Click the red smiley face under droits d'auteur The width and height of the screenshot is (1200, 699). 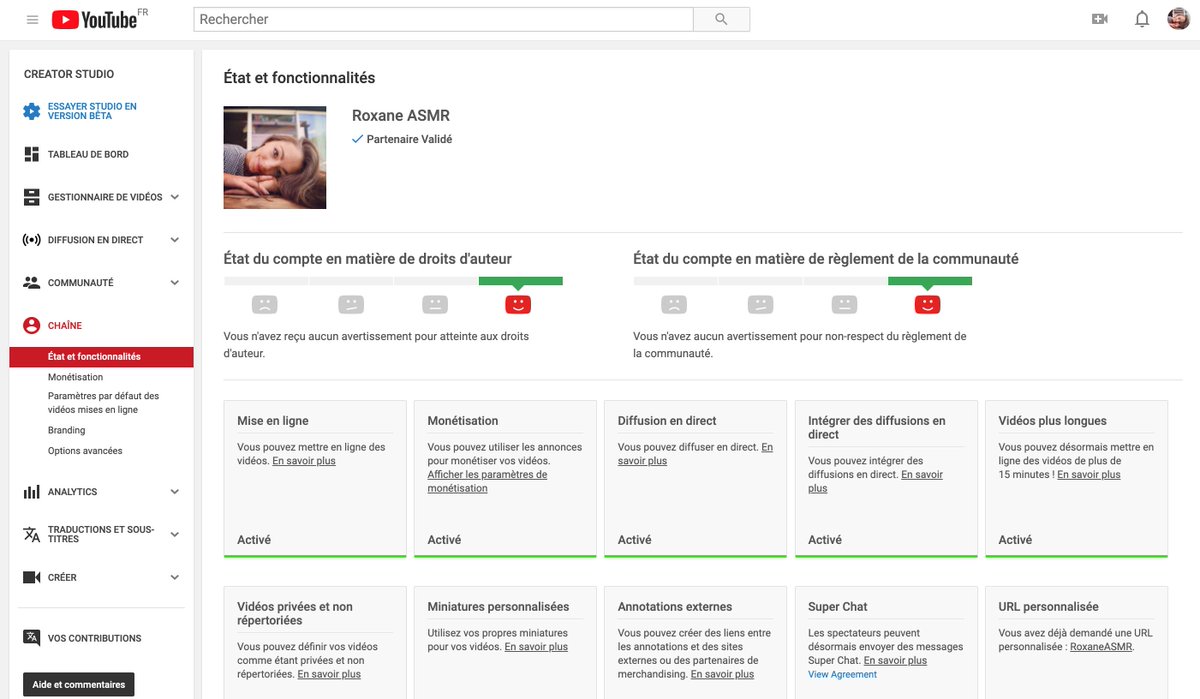[518, 304]
